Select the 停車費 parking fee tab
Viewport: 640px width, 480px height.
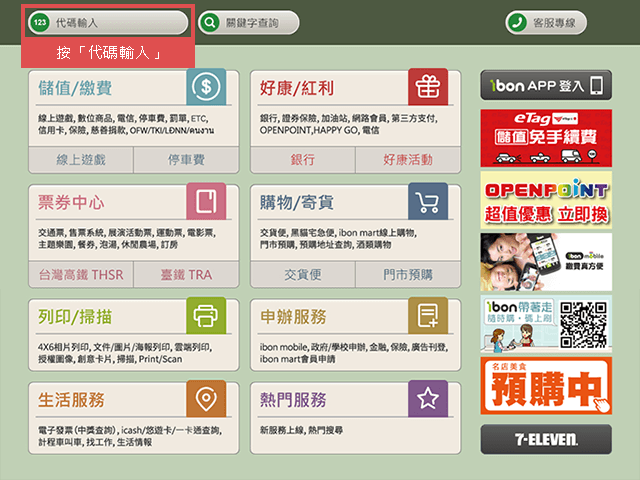[186, 160]
